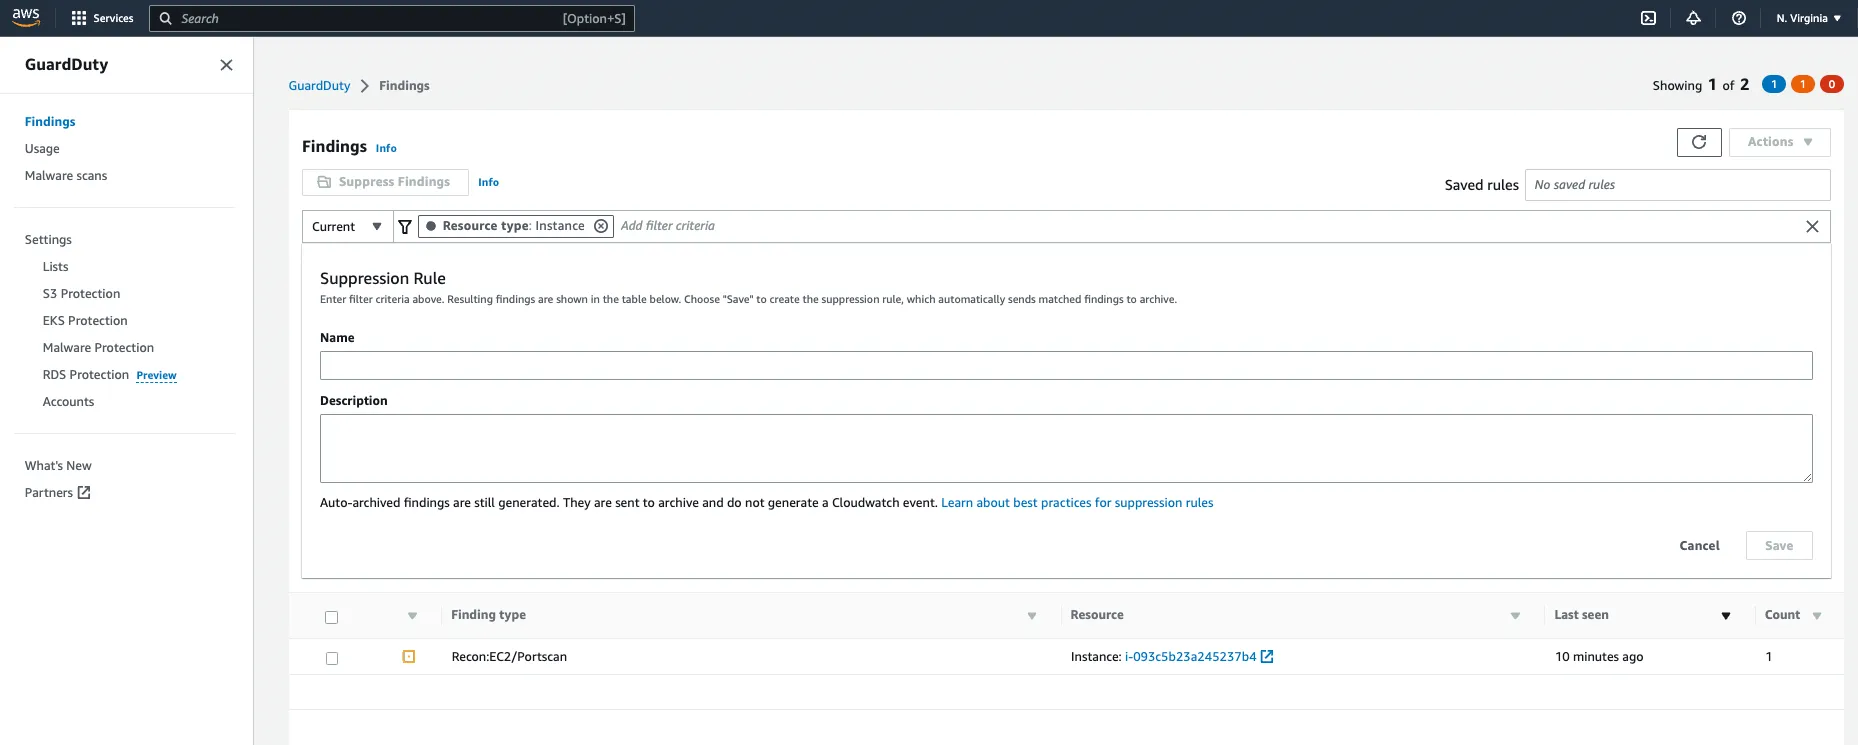Focus the AWS search bar
Image resolution: width=1858 pixels, height=745 pixels.
(392, 18)
